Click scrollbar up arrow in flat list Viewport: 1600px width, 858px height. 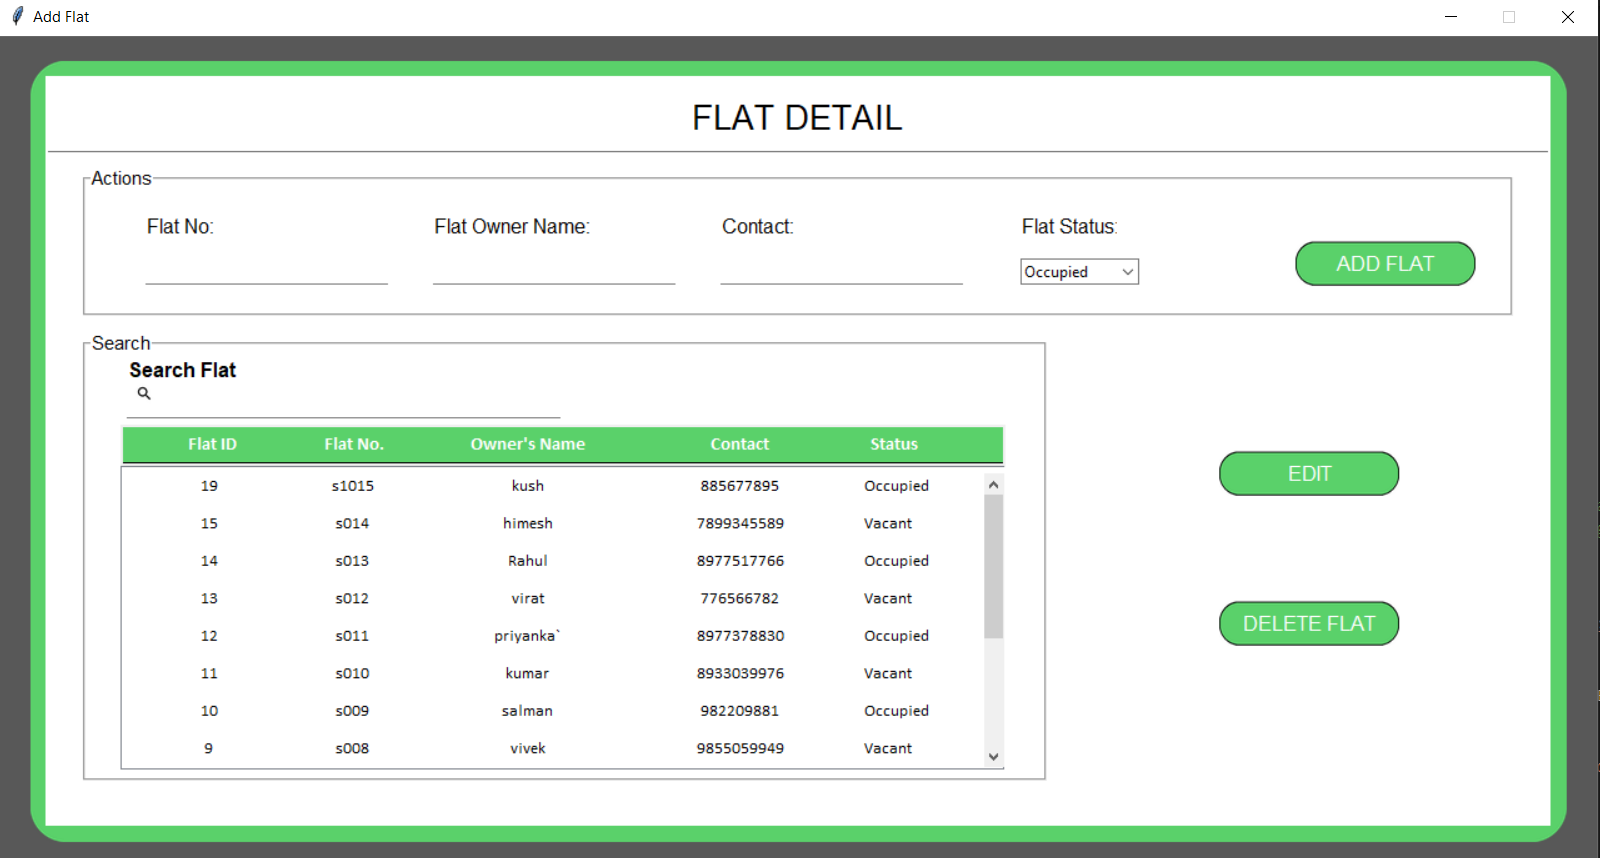pyautogui.click(x=993, y=485)
